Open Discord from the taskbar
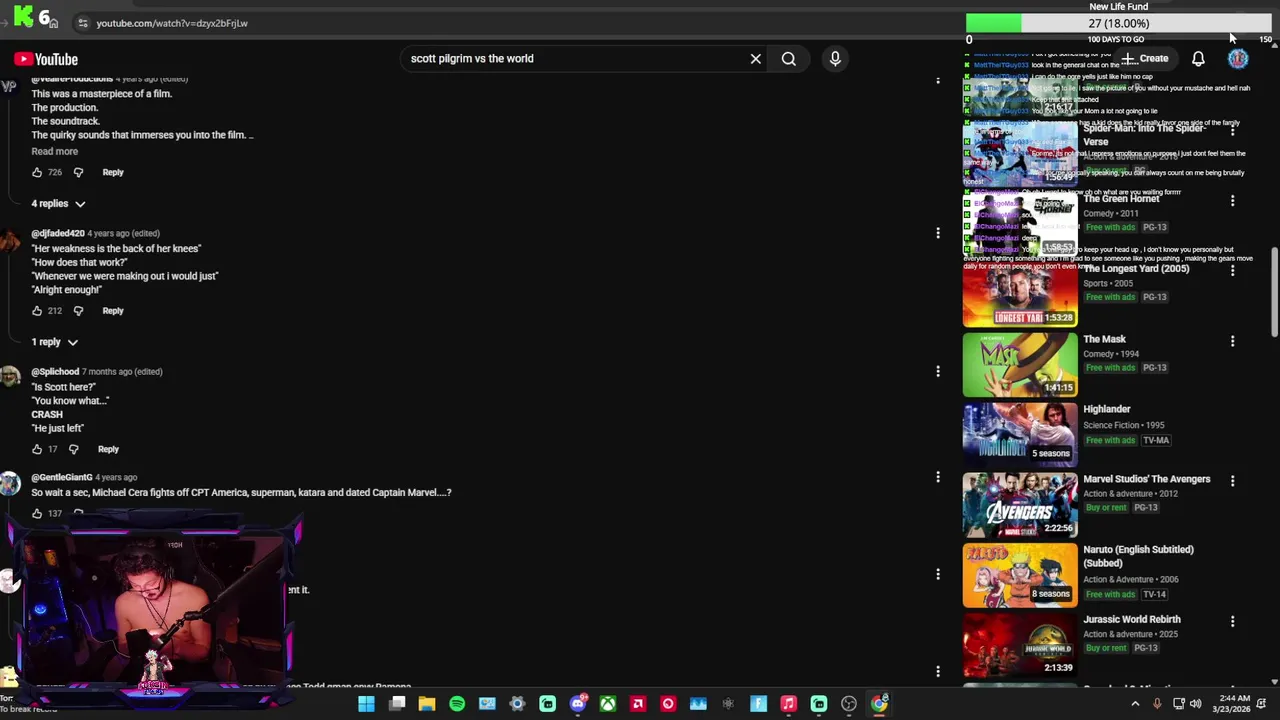 click(x=578, y=704)
